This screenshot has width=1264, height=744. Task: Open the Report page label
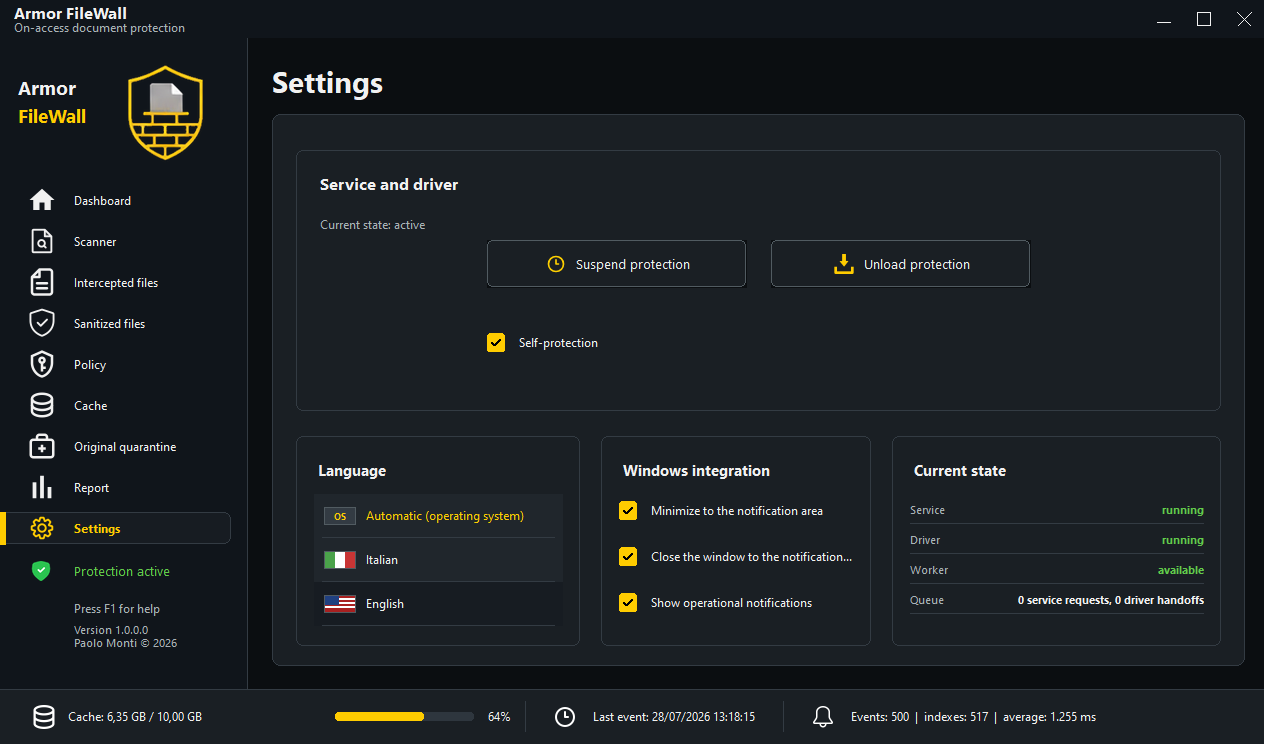tap(91, 488)
